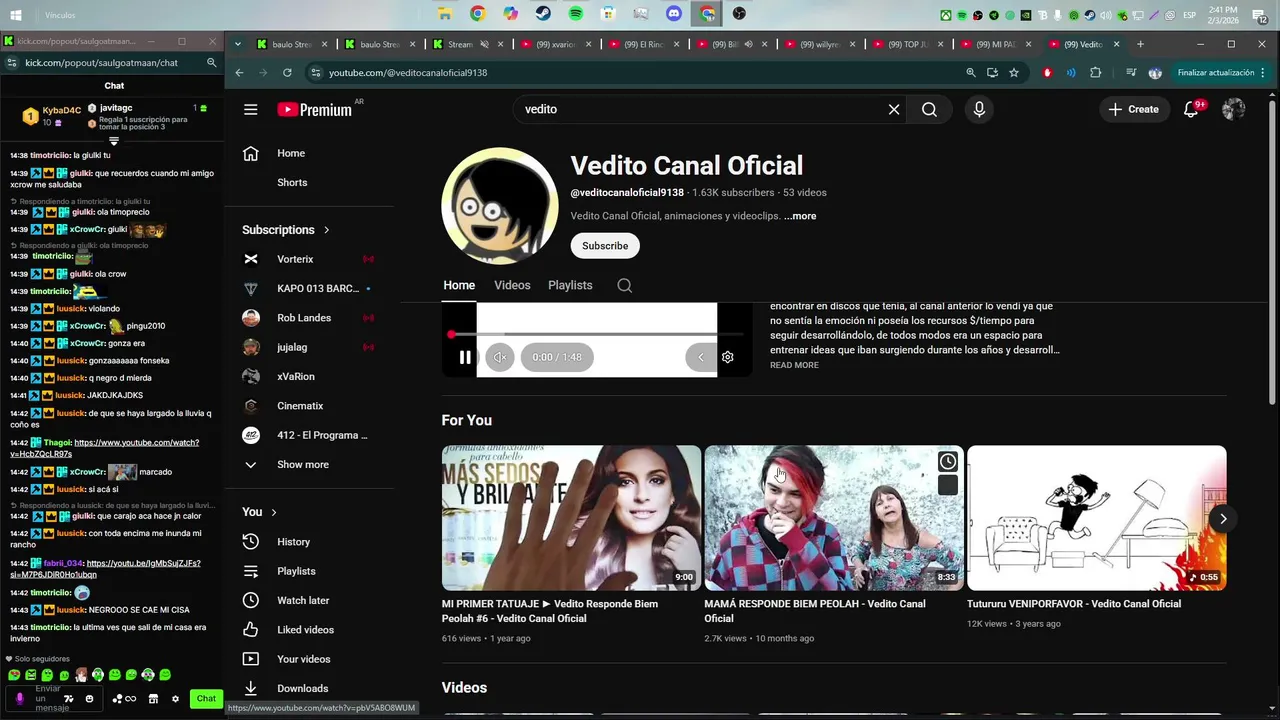
Task: Expand channel description with ...more
Action: (x=800, y=216)
